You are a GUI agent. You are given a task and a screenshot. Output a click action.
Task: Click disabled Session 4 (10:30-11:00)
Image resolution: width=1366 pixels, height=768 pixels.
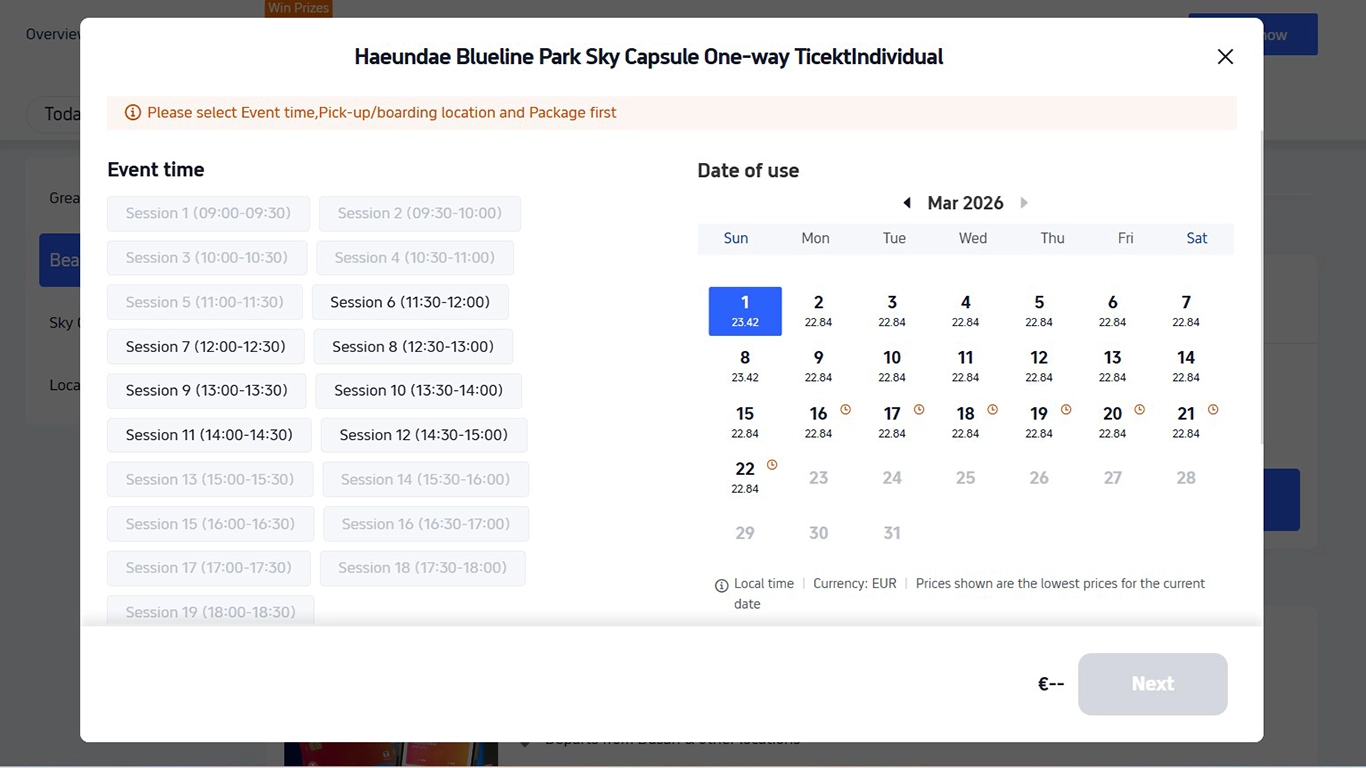tap(415, 258)
